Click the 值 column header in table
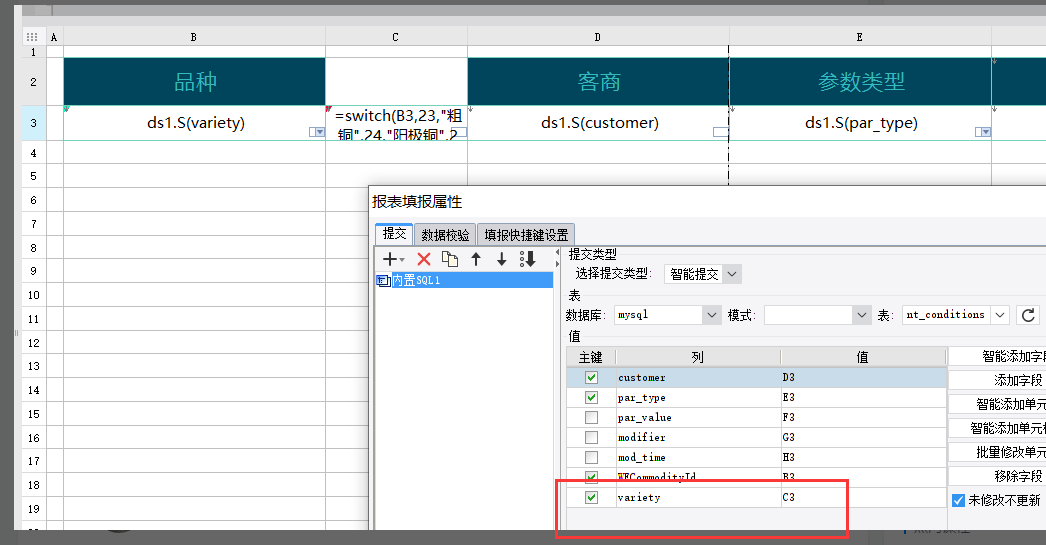1046x545 pixels. pos(863,358)
